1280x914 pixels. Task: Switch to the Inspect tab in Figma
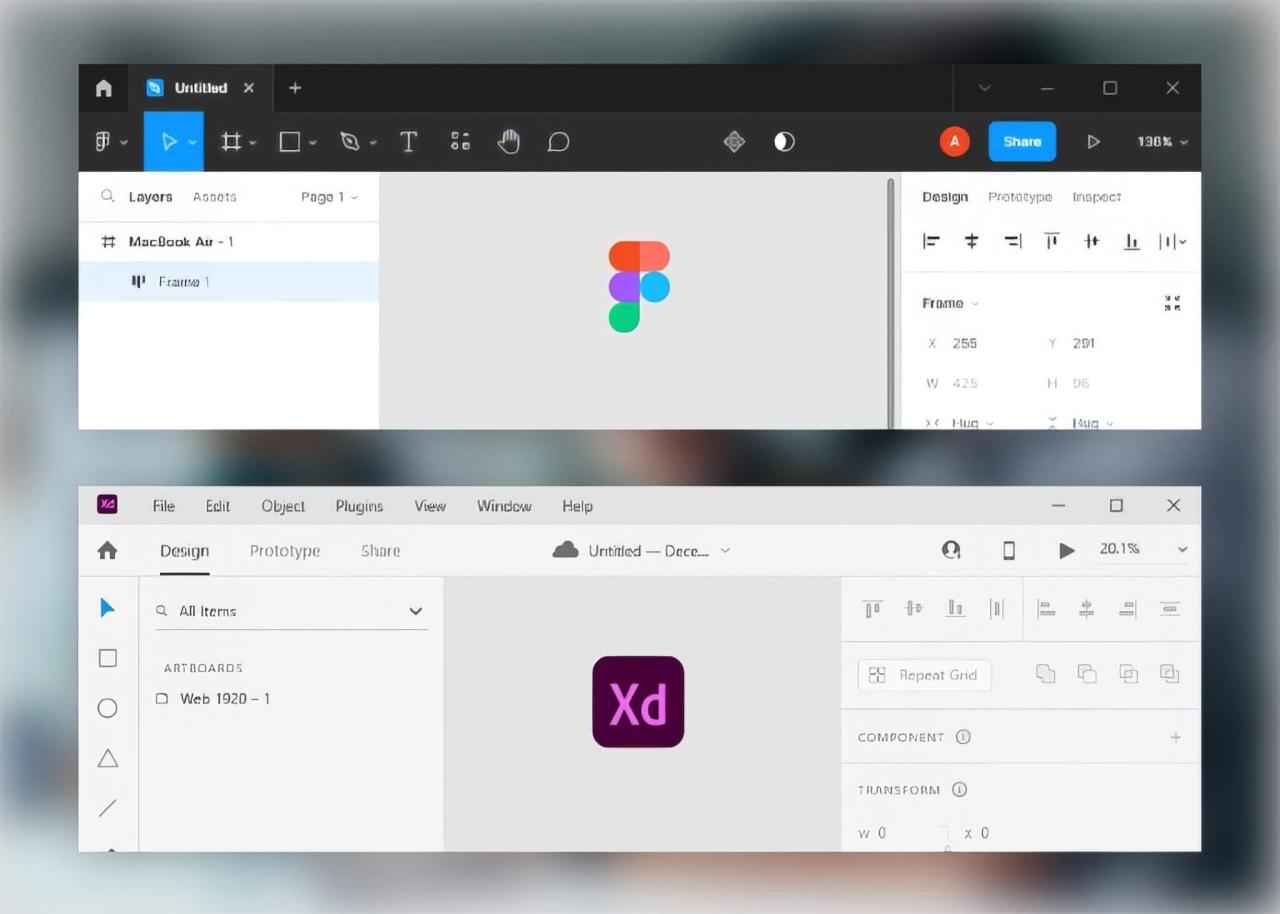pos(1096,197)
